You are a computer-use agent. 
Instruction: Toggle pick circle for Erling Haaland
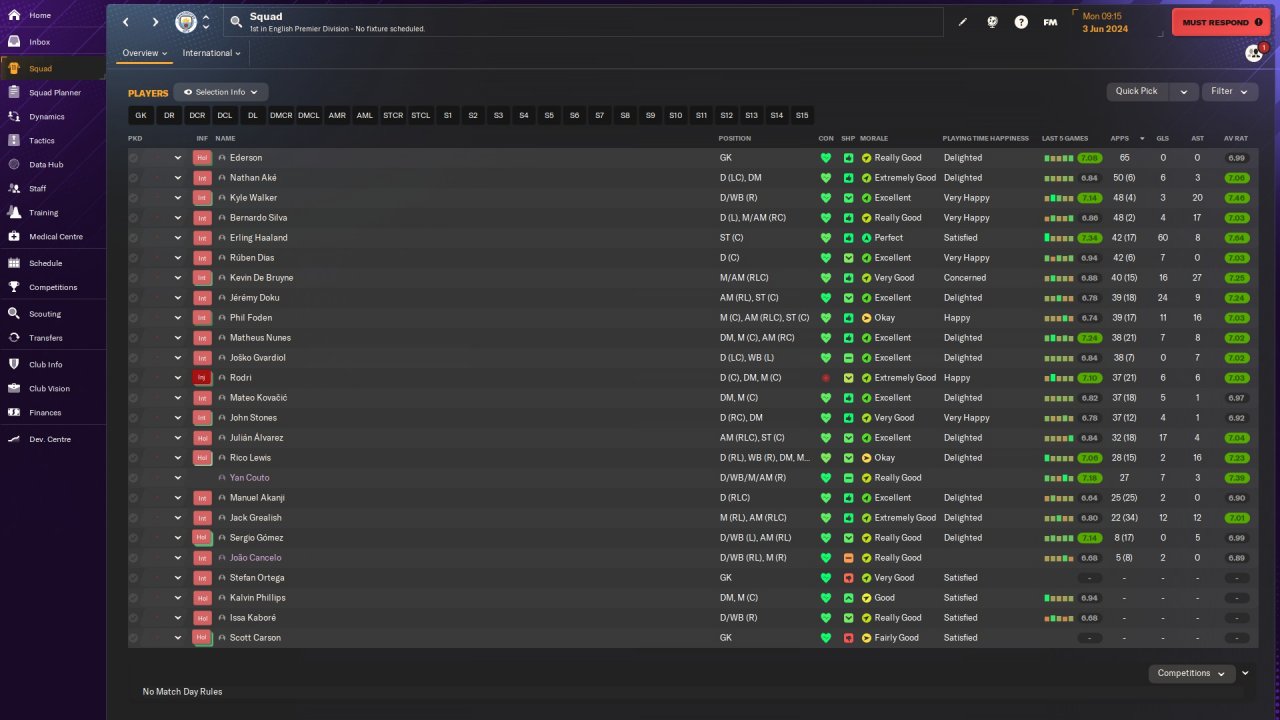tap(134, 238)
